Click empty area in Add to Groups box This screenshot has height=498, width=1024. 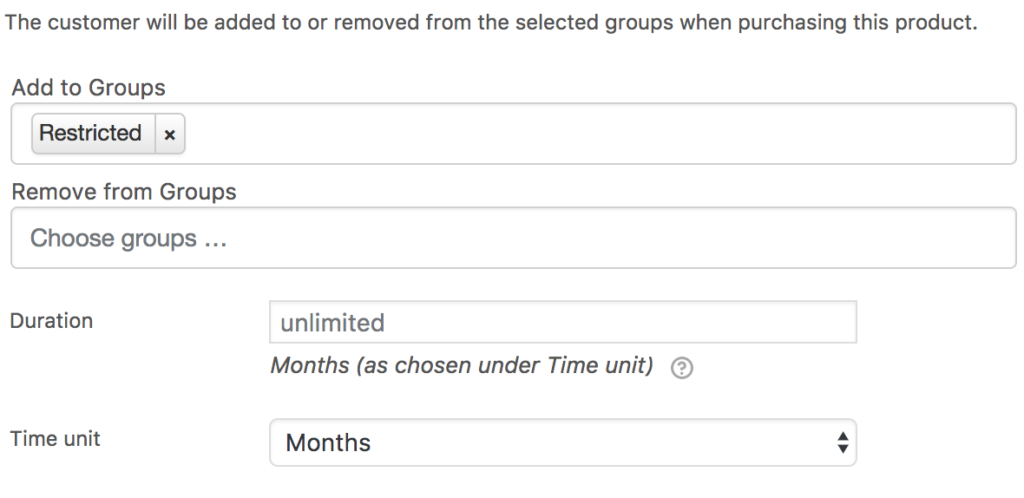pyautogui.click(x=588, y=134)
